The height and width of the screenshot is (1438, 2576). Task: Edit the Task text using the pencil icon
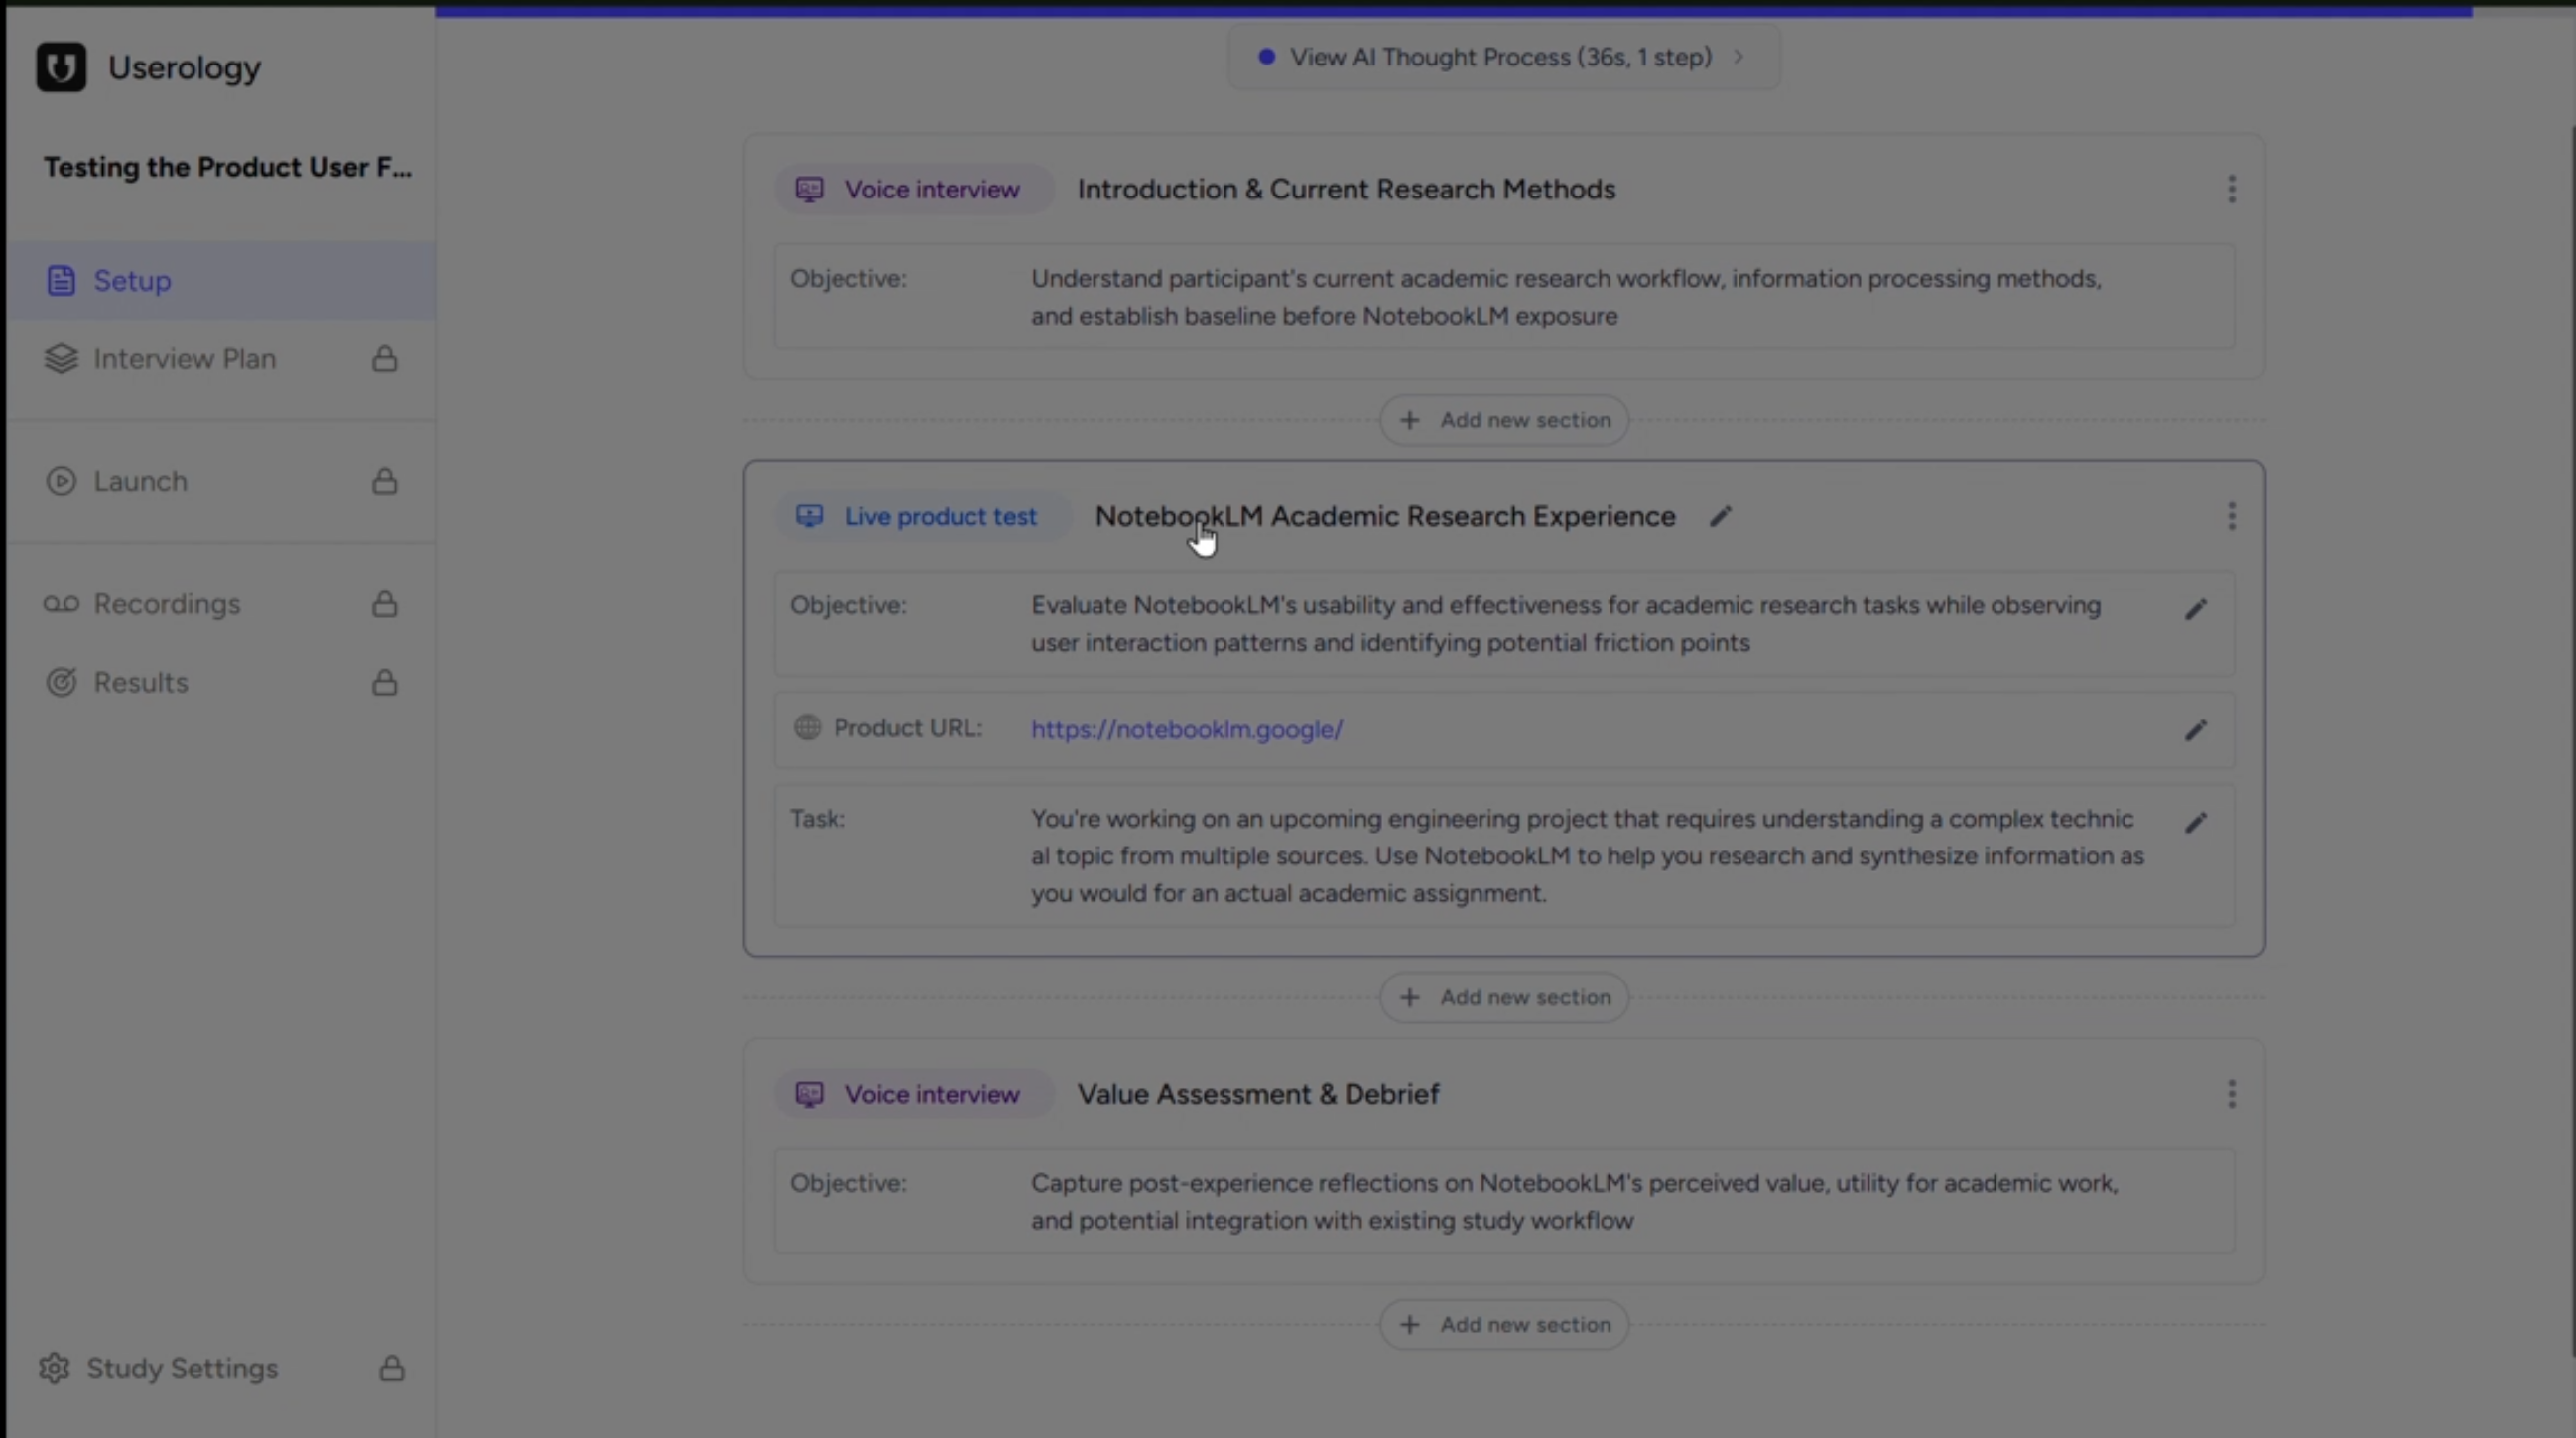tap(2196, 822)
